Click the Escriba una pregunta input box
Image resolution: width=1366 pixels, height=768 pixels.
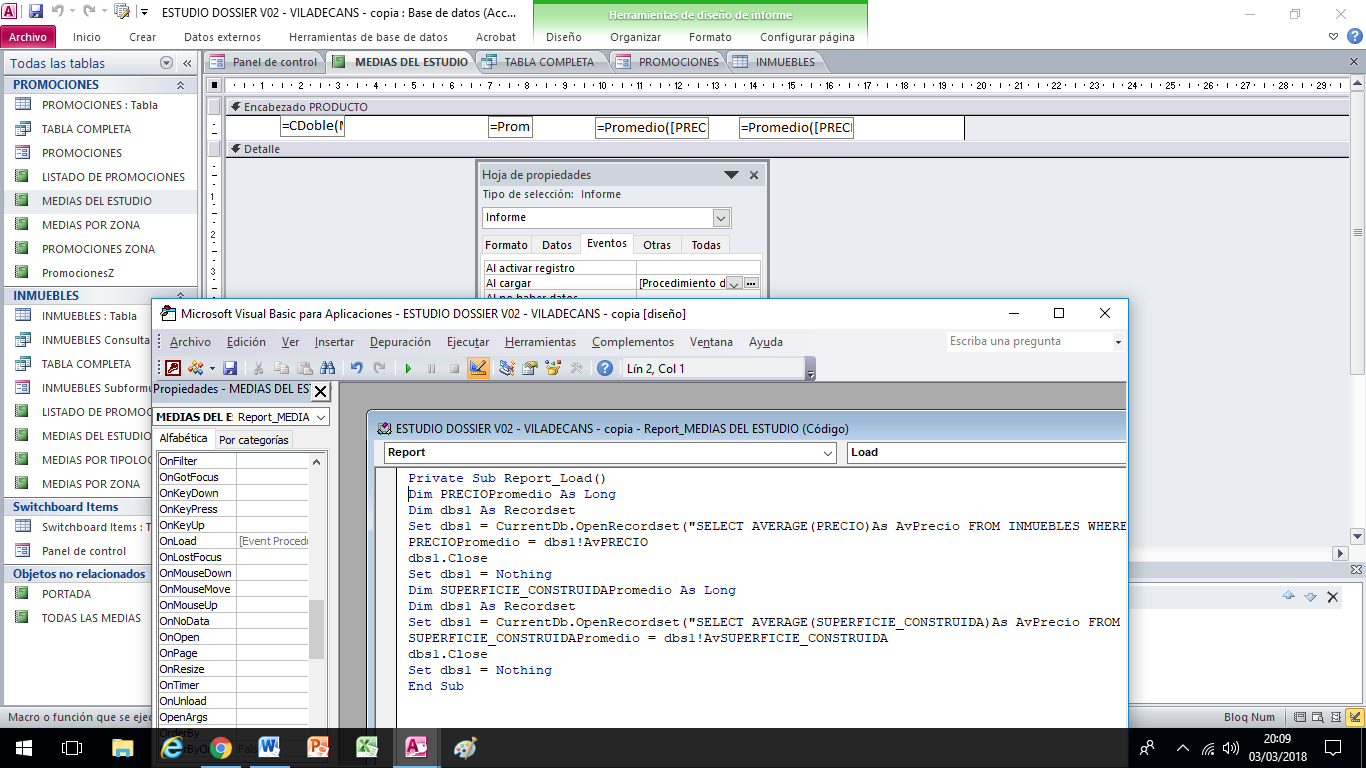[1029, 342]
